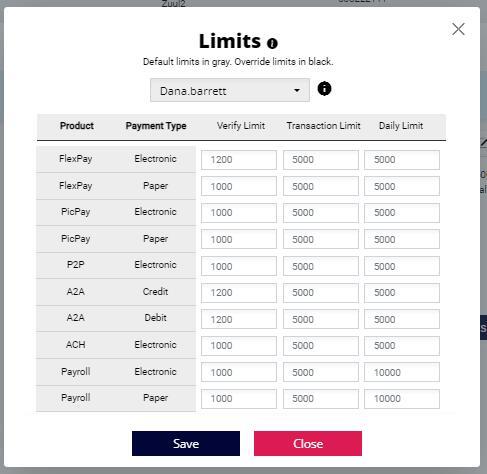The width and height of the screenshot is (487, 474).
Task: Select FlexPay Electronic daily limit field
Action: point(402,160)
